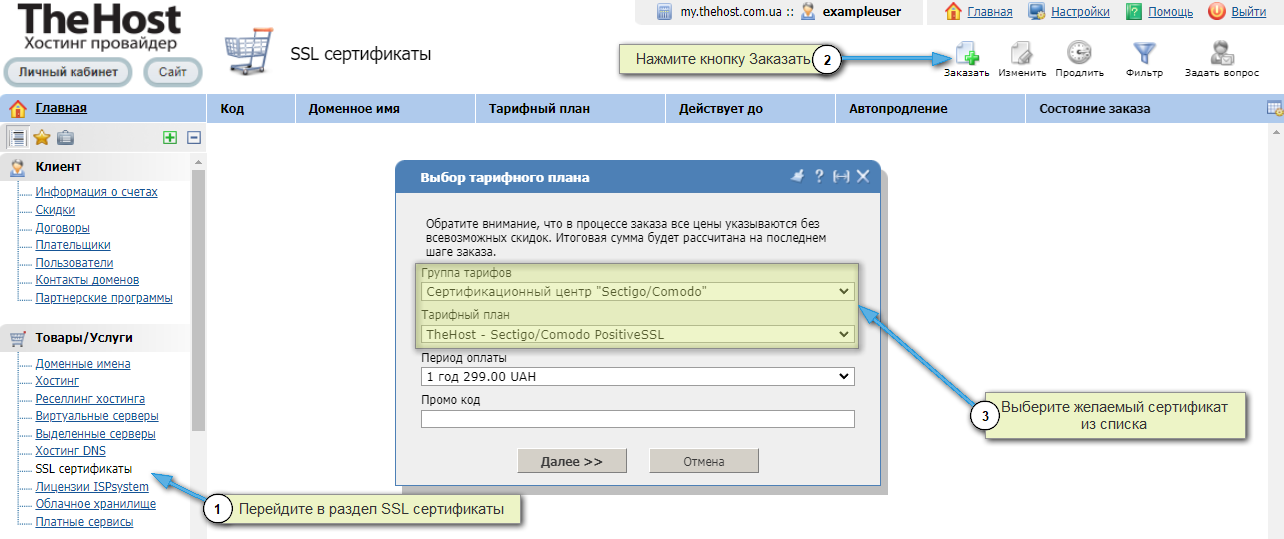Sort table by Действует до column
This screenshot has width=1284, height=539.
coord(750,108)
